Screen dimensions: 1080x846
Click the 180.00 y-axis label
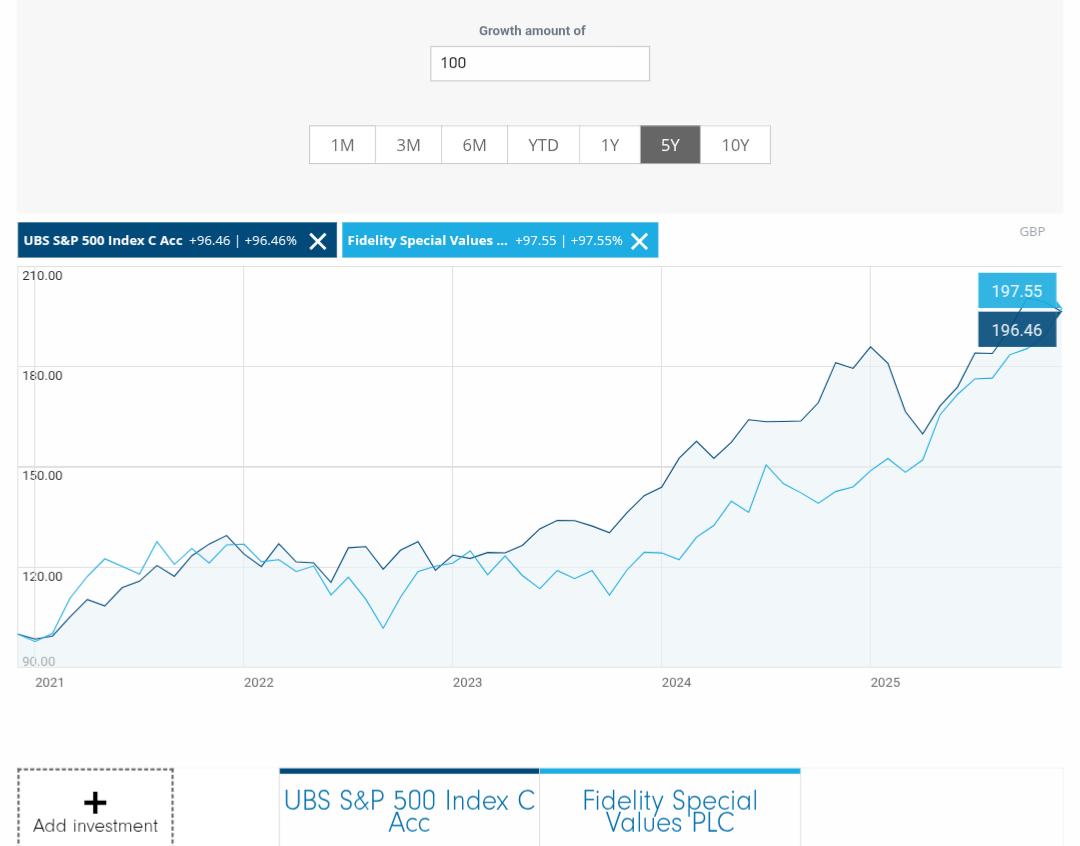tap(42, 375)
